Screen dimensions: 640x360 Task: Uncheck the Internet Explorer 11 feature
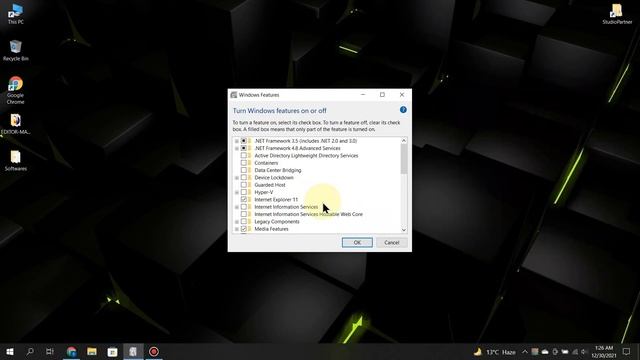click(244, 200)
